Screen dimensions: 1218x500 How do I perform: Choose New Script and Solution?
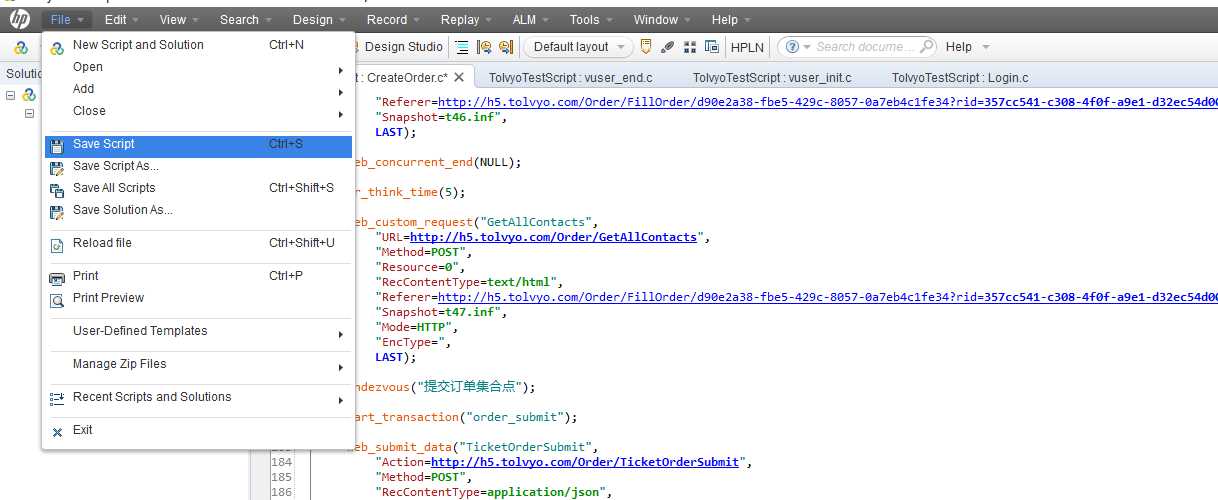(x=198, y=45)
